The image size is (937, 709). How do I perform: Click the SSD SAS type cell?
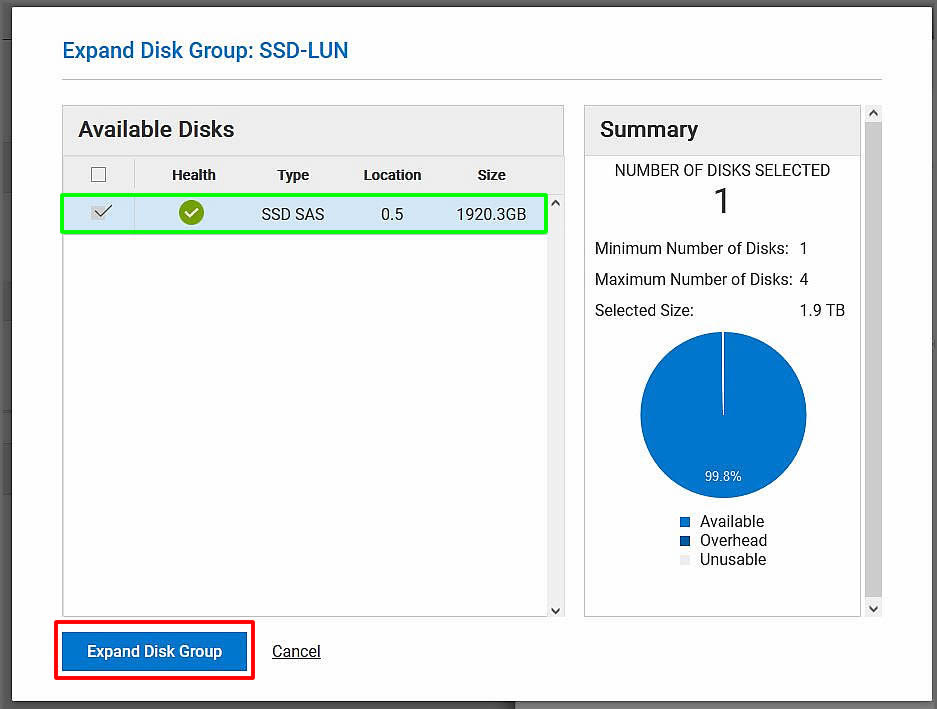293,214
